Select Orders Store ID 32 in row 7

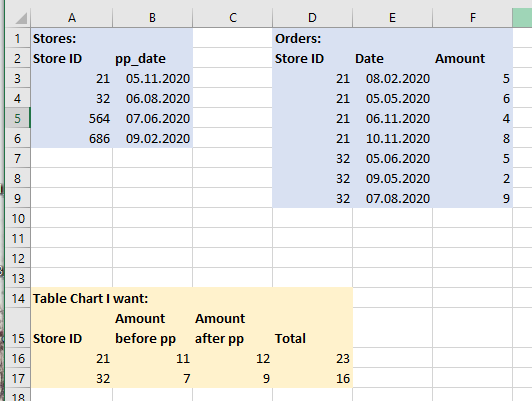click(312, 158)
